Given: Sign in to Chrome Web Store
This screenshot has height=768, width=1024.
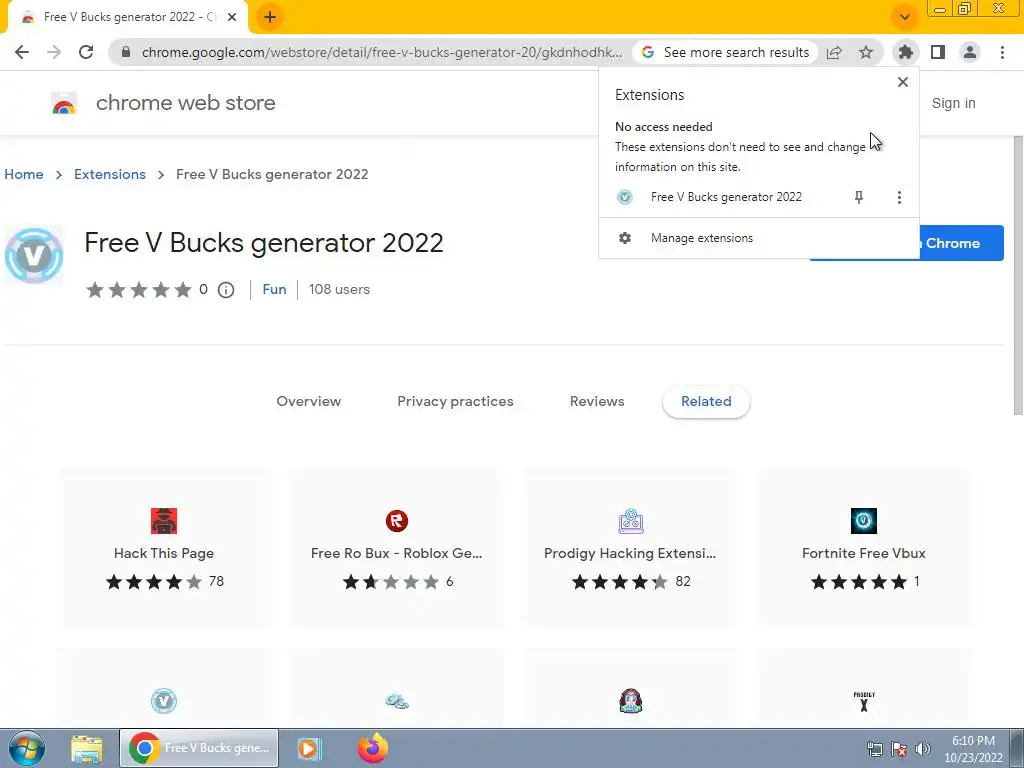Looking at the screenshot, I should tap(953, 103).
